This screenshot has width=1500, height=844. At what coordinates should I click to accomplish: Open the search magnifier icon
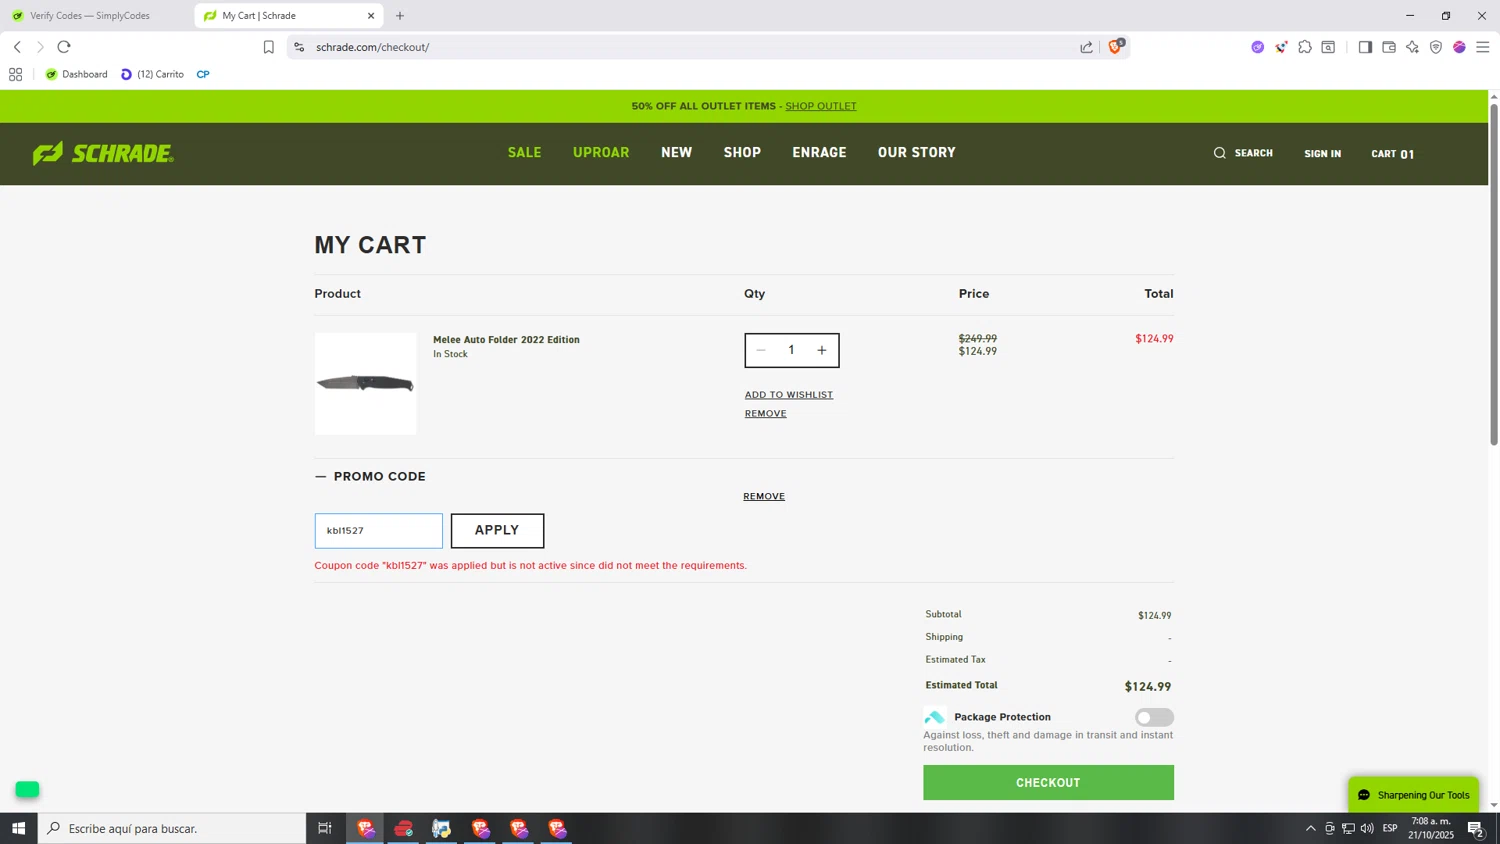1219,153
